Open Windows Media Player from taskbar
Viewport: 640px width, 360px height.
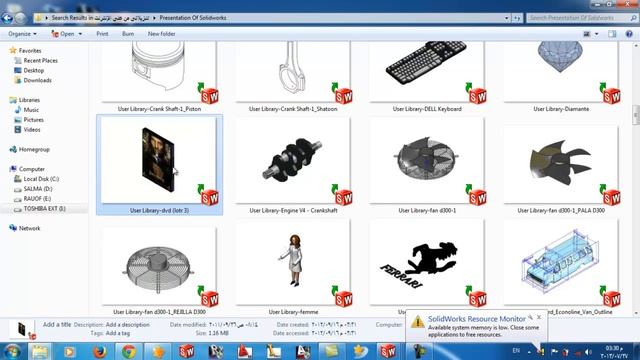tap(69, 351)
